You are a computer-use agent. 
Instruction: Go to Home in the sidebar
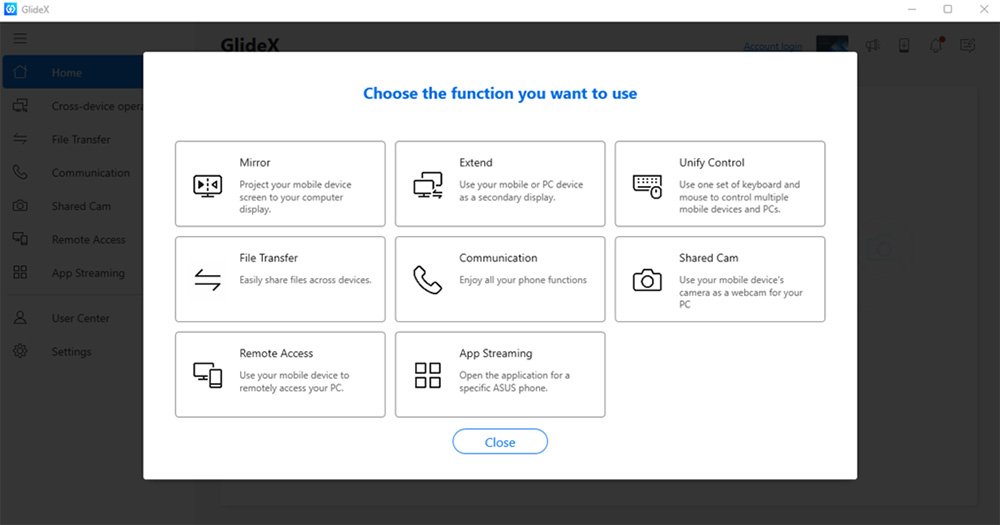67,73
